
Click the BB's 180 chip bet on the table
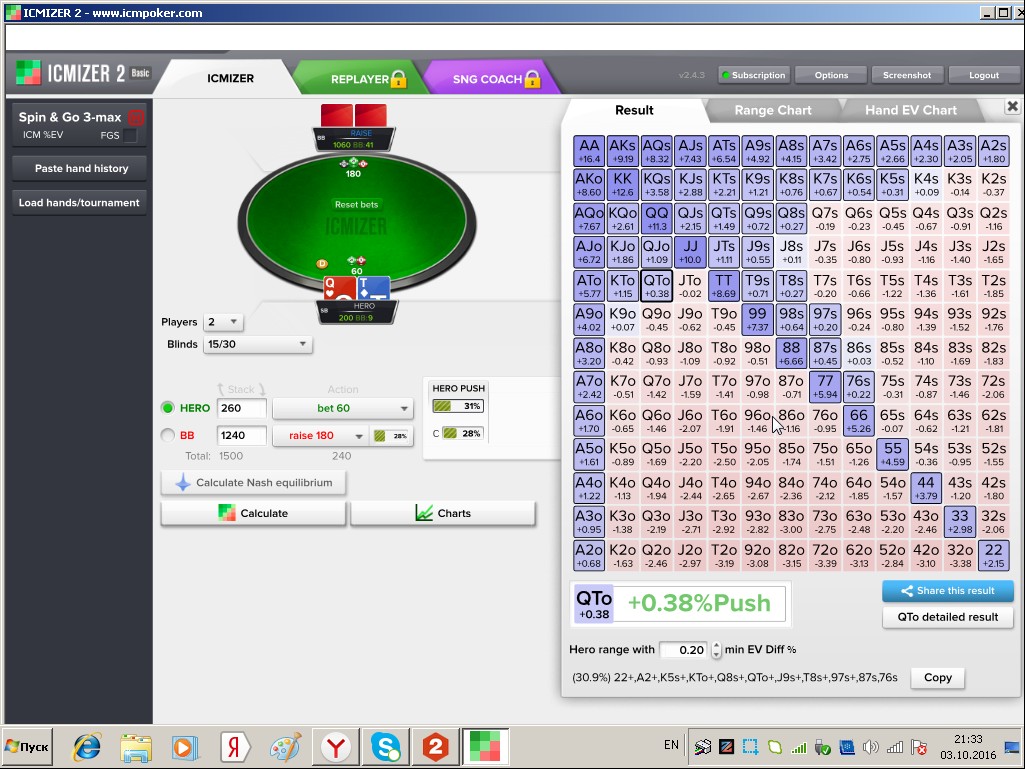click(x=353, y=167)
